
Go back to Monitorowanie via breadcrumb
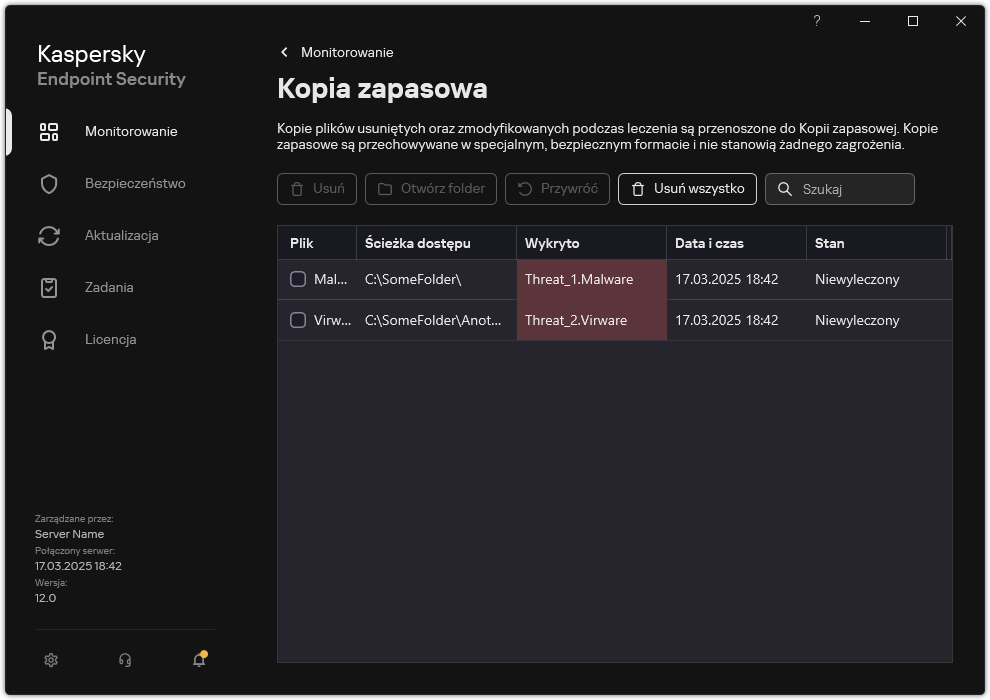pos(346,52)
